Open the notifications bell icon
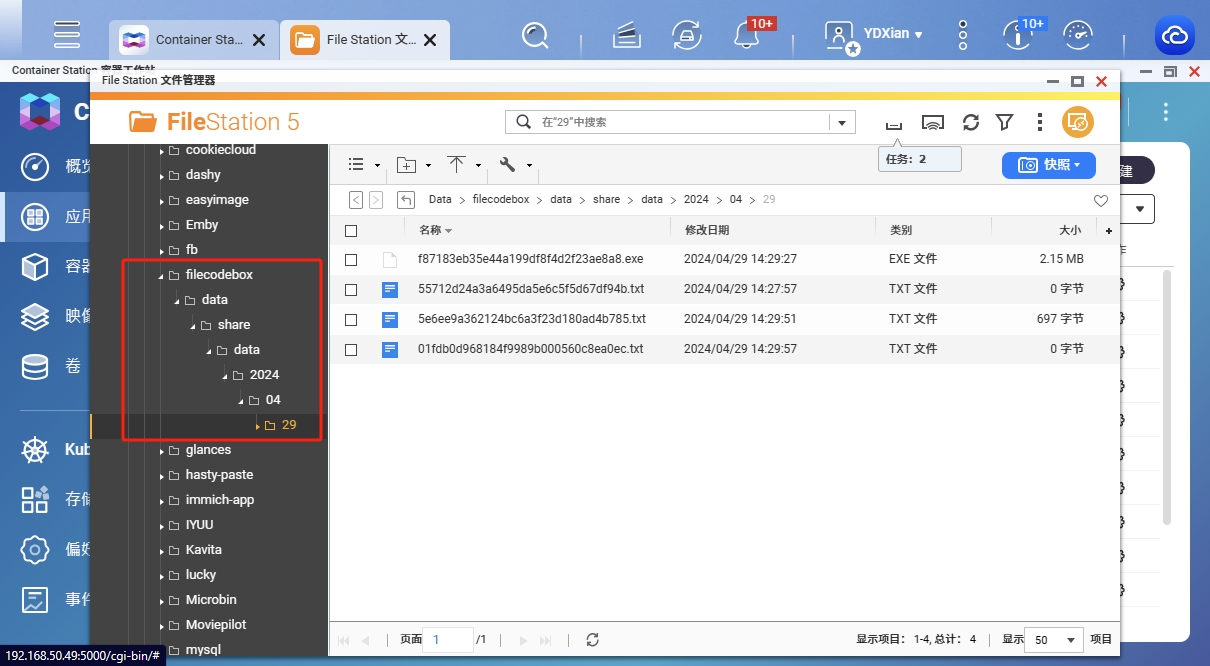The width and height of the screenshot is (1210, 666). [x=746, y=35]
